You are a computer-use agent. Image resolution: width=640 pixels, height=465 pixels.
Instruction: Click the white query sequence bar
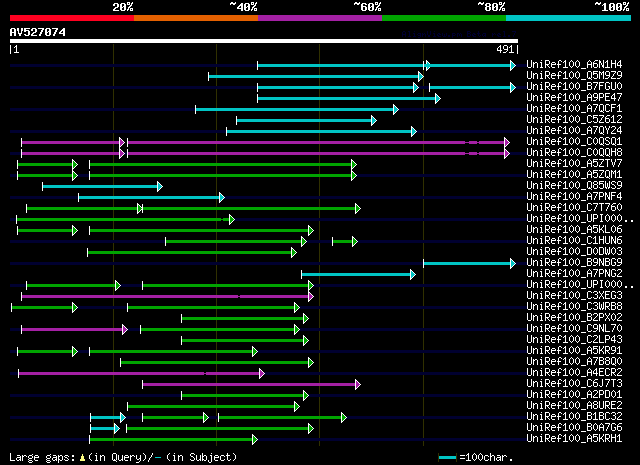click(264, 41)
